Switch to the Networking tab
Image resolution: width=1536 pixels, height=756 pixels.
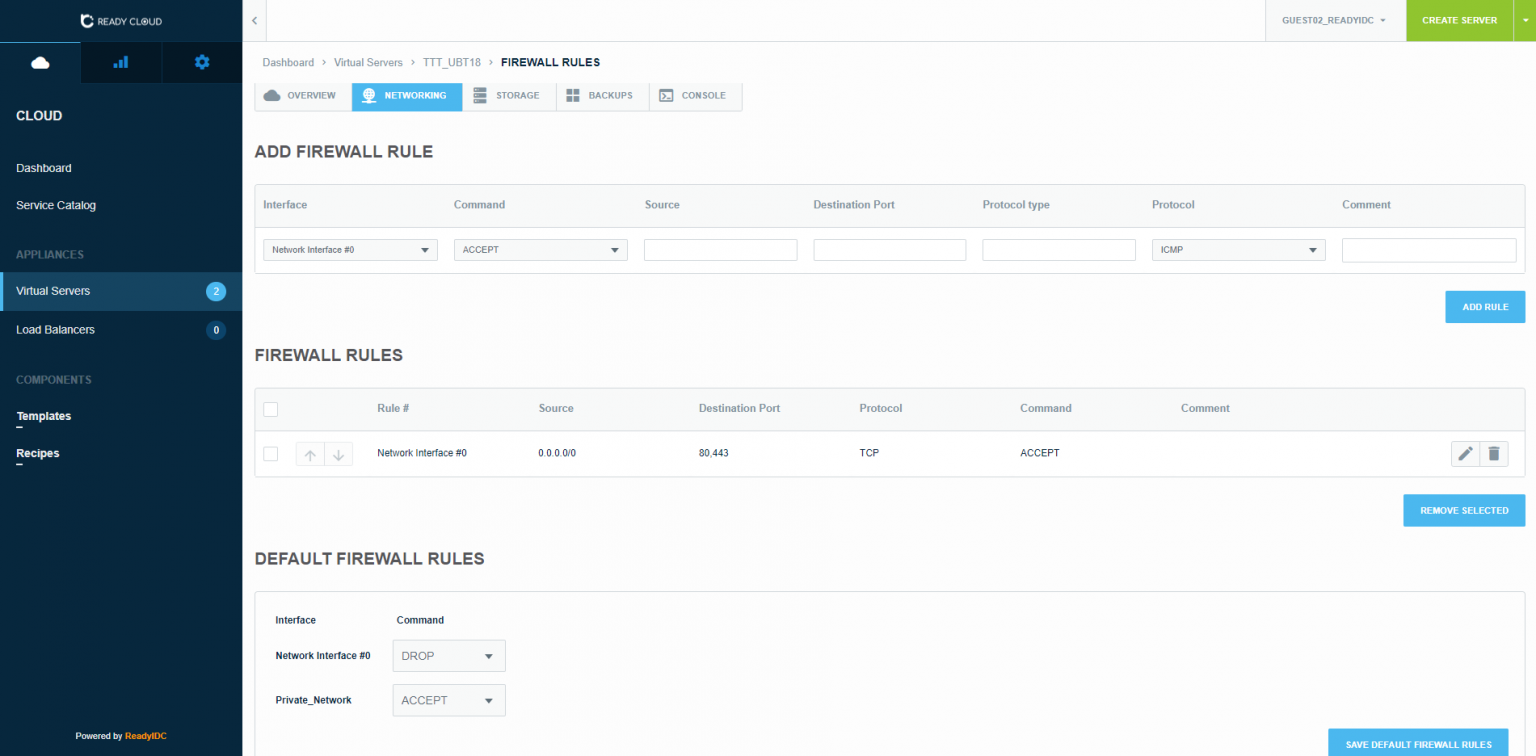click(x=407, y=96)
